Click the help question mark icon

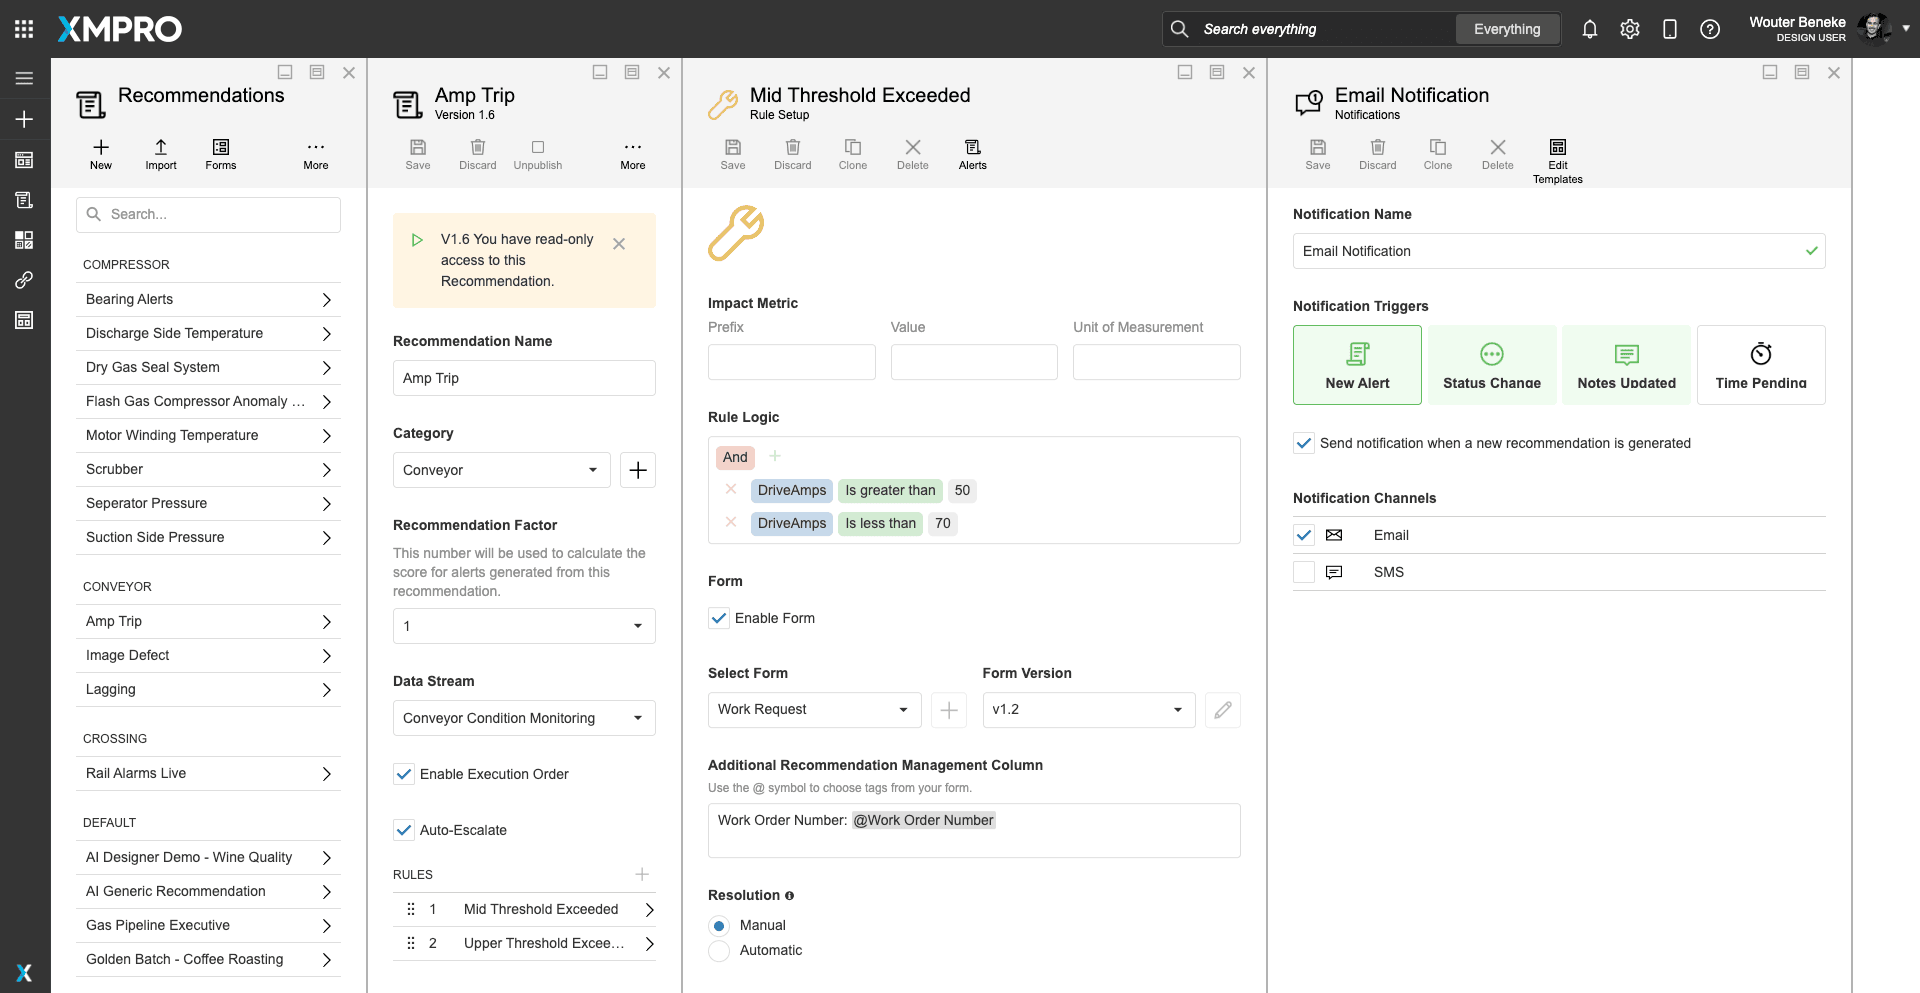pos(1710,29)
